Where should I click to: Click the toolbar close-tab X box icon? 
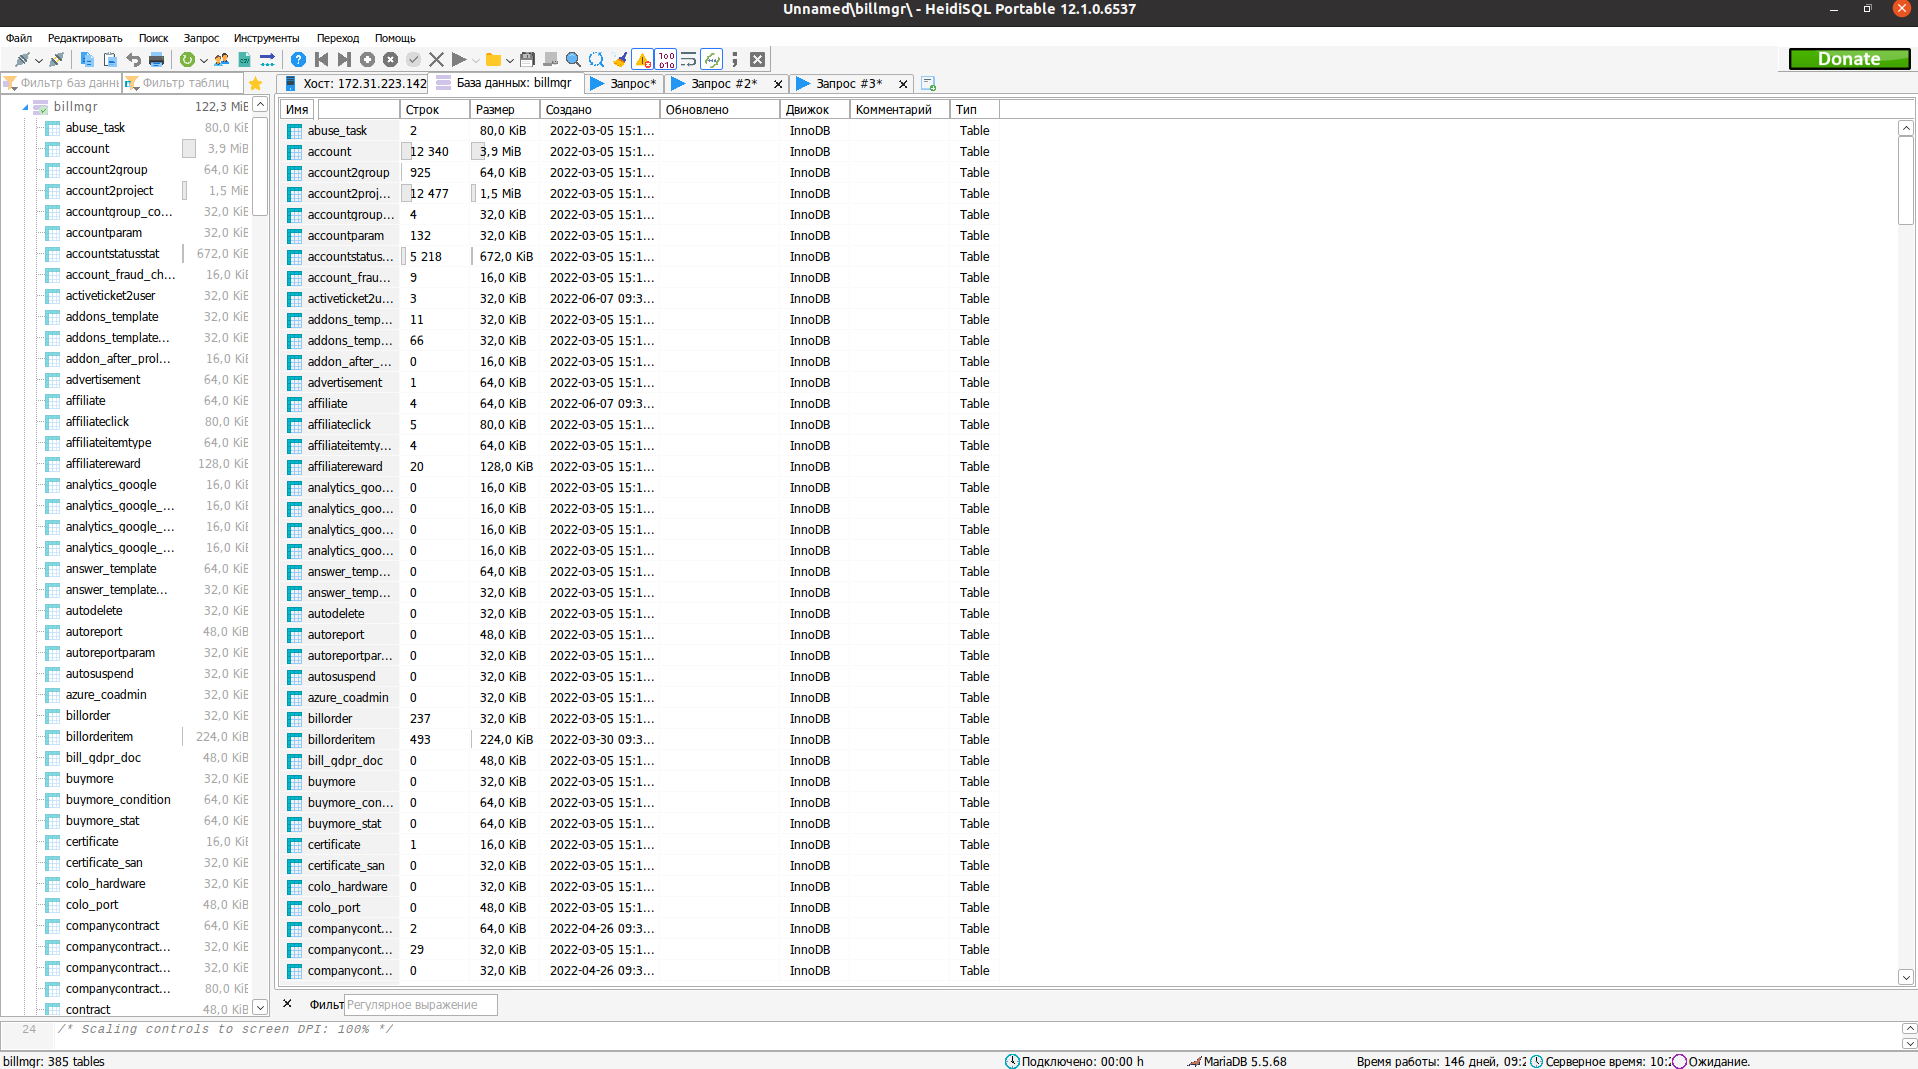point(757,60)
